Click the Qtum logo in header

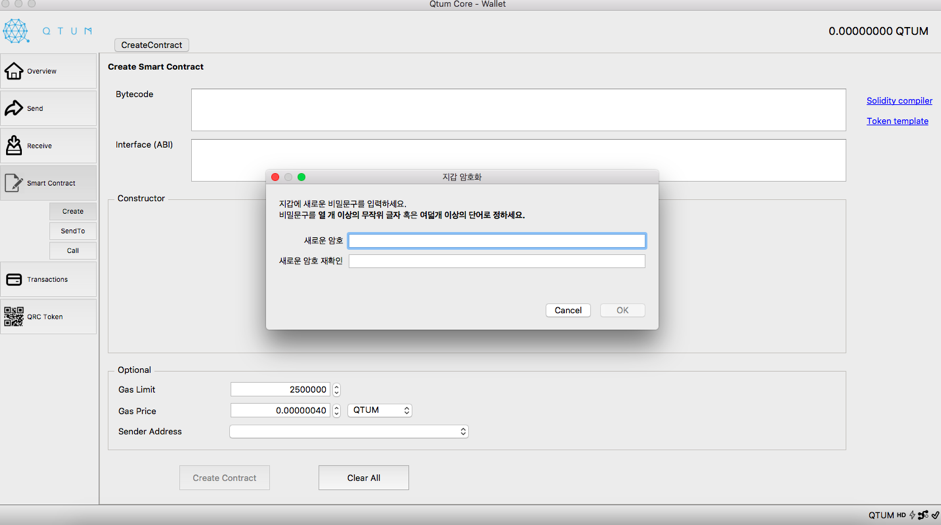pos(48,31)
